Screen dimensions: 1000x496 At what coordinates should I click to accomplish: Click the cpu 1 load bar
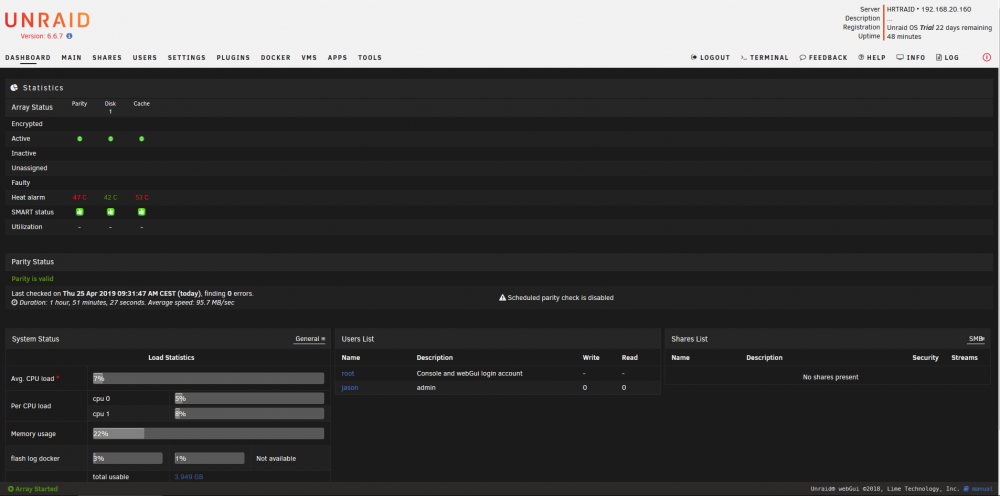click(x=249, y=413)
